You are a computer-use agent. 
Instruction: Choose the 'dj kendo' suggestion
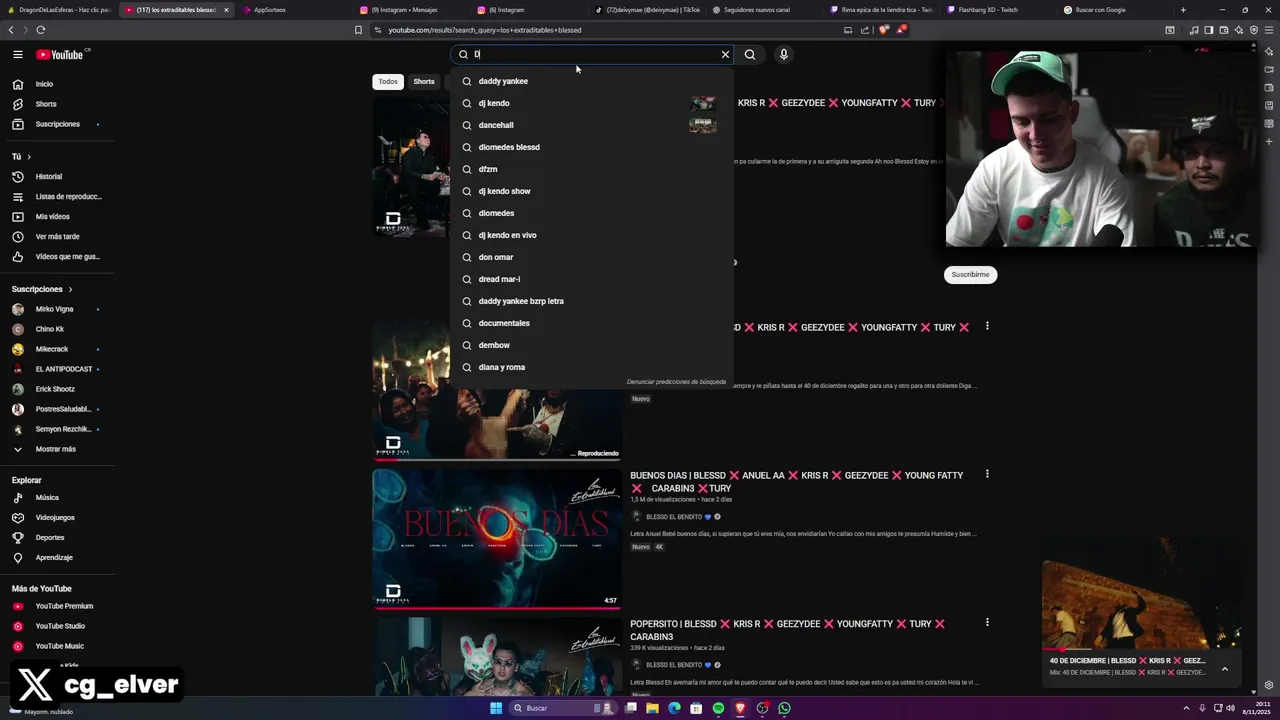click(x=591, y=103)
